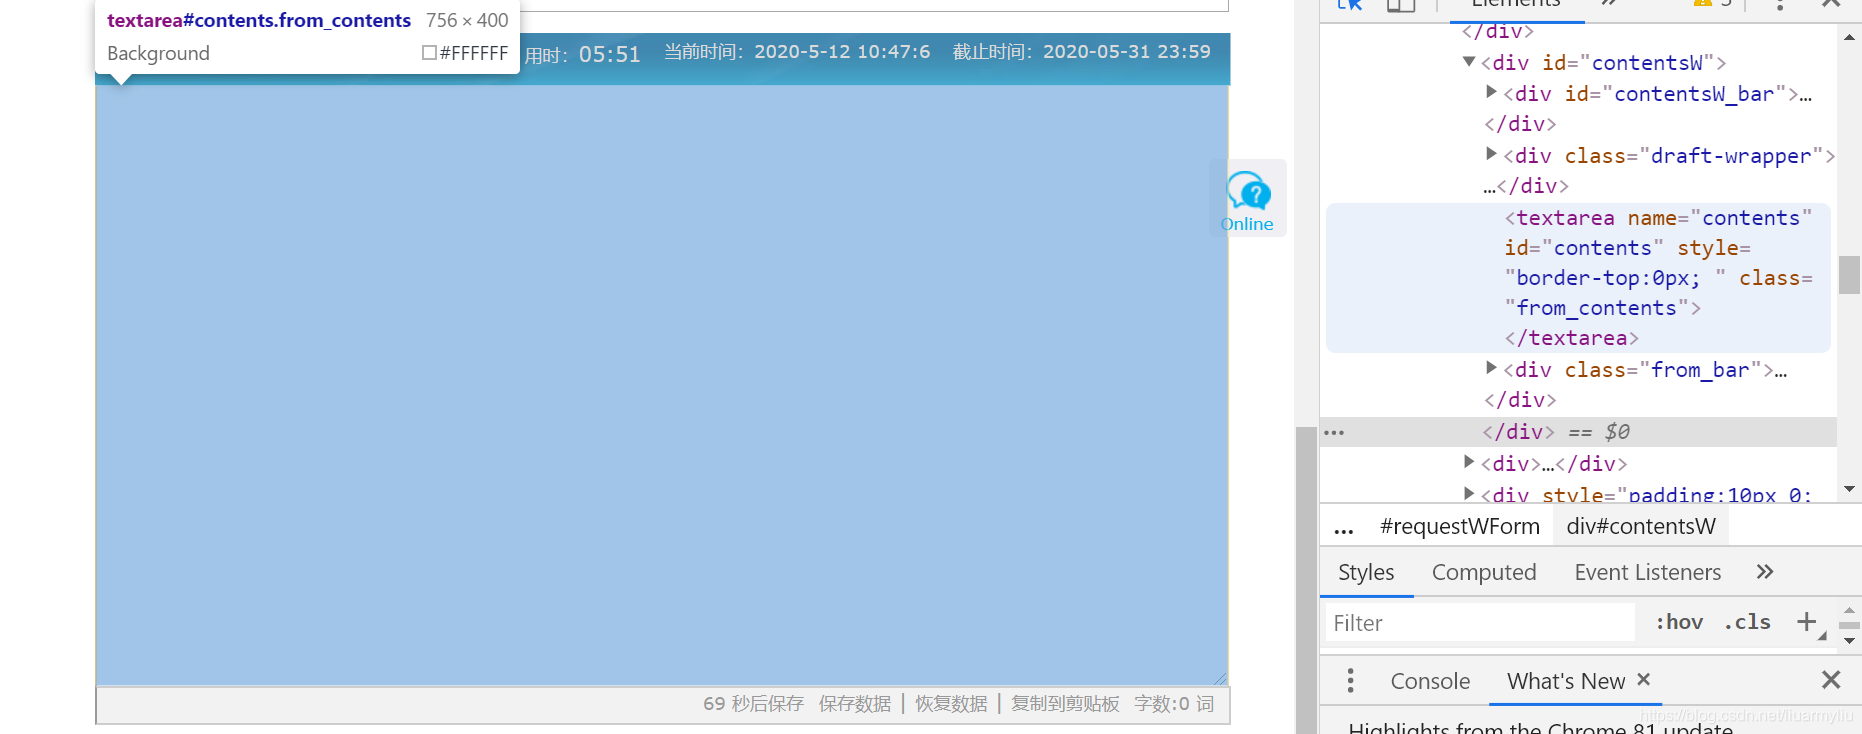Click the Elements panel scroll-up arrow
Screen dimensions: 1862x734
click(1849, 37)
